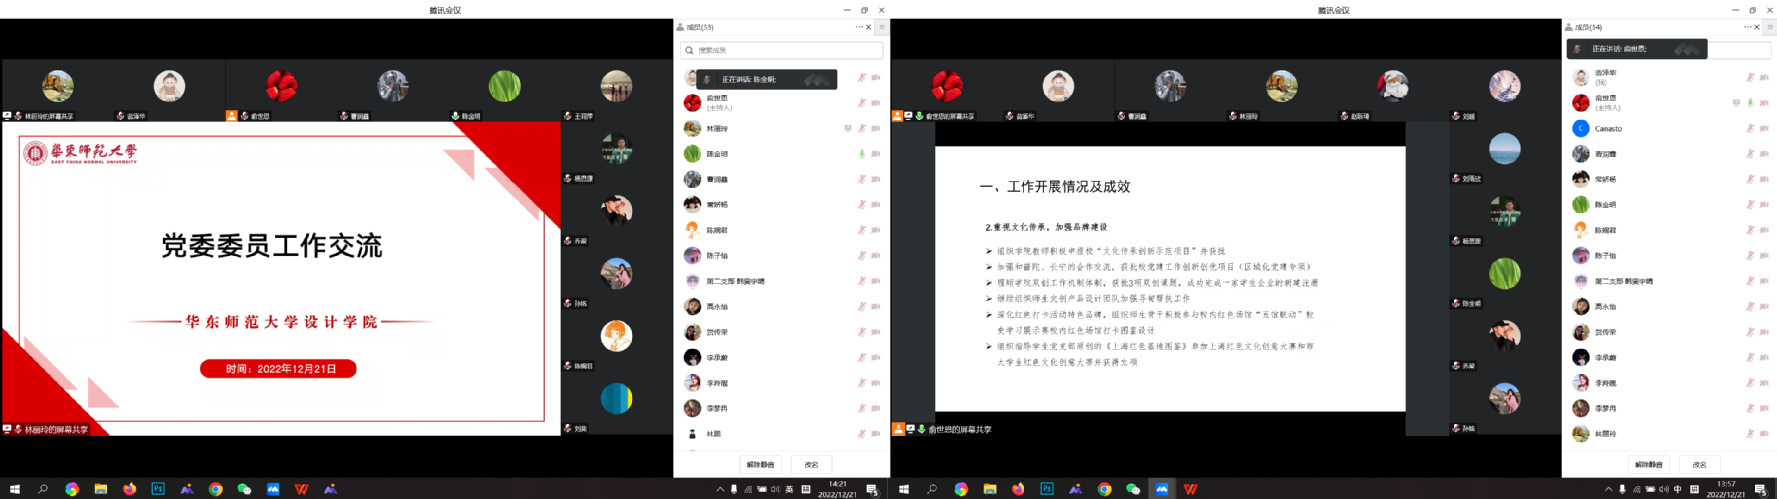Click 改名 button in 成员(33) panel
Screen dimensions: 1777x499
tap(811, 465)
